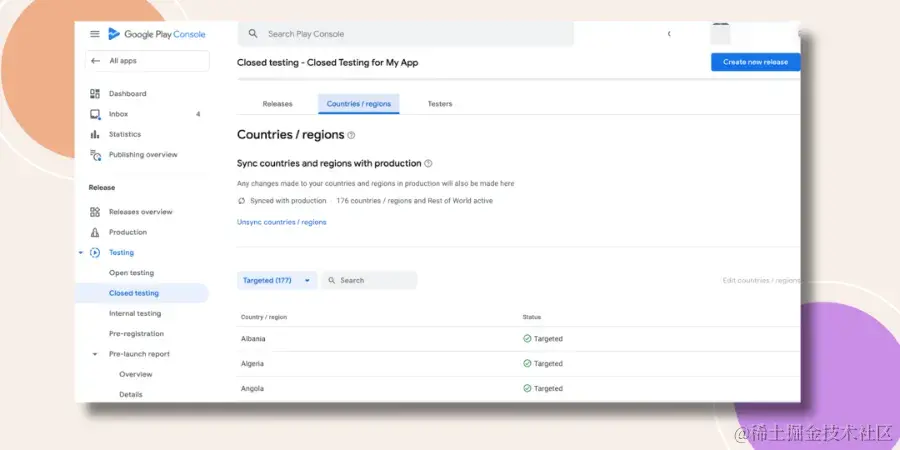900x450 pixels.
Task: Click the account avatar in top bar
Action: (x=720, y=34)
